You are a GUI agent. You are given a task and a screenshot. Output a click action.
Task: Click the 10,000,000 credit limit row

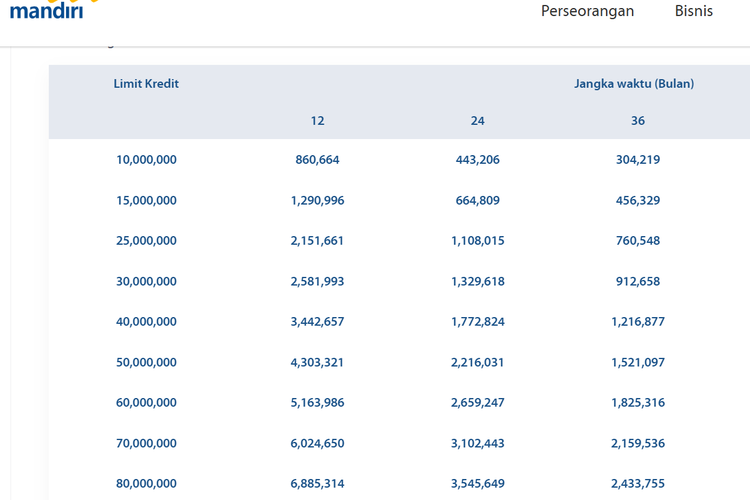(146, 160)
